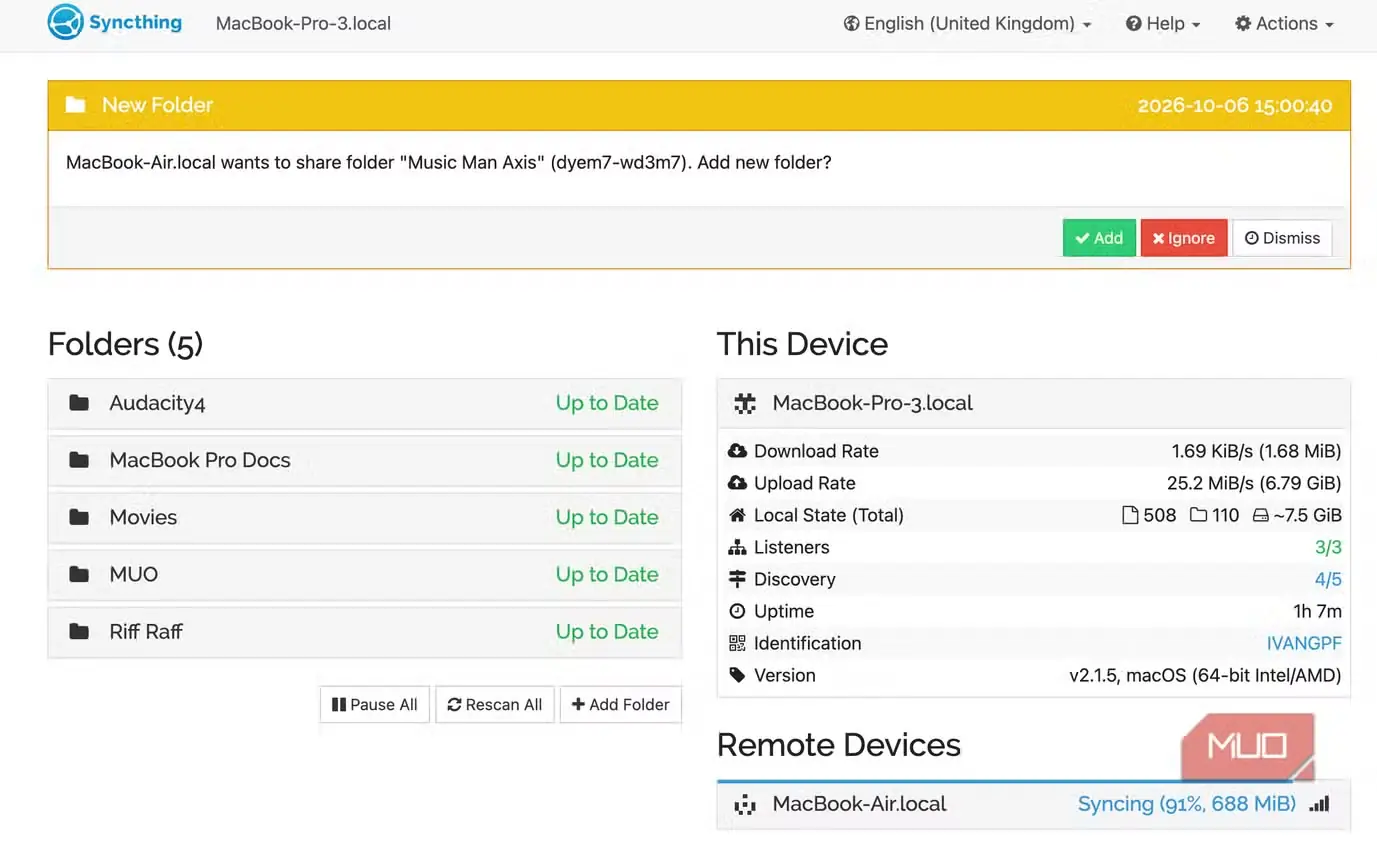
Task: Add the shared Music Man Axis folder
Action: pos(1099,238)
